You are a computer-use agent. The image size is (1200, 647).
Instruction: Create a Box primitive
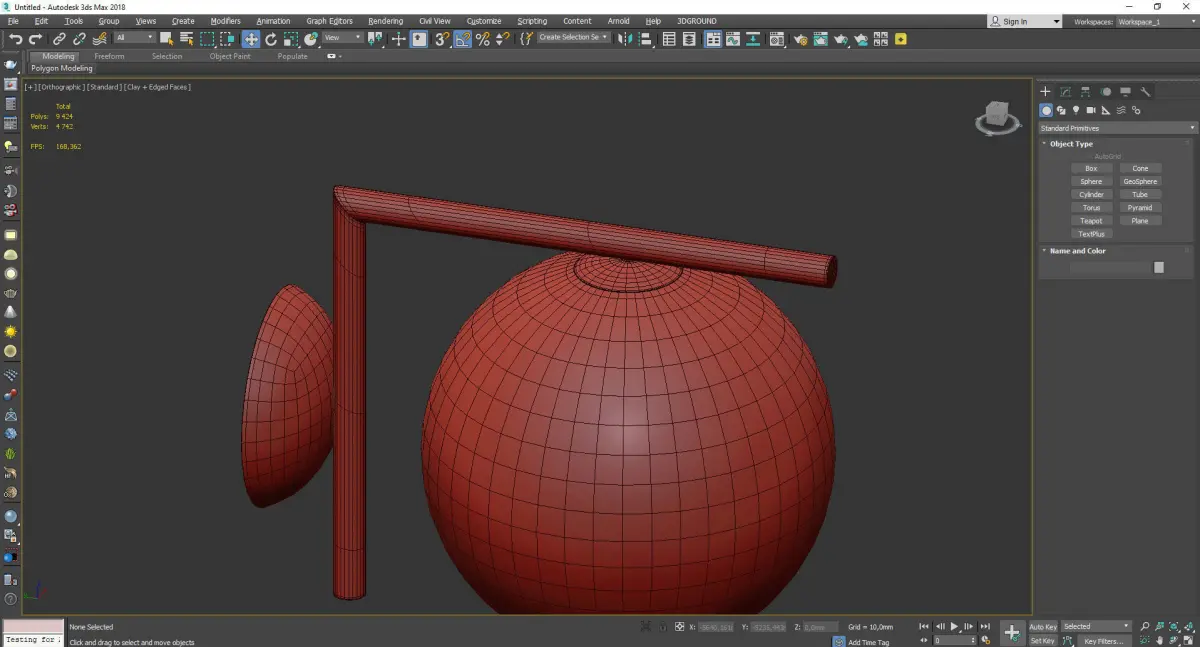point(1091,168)
